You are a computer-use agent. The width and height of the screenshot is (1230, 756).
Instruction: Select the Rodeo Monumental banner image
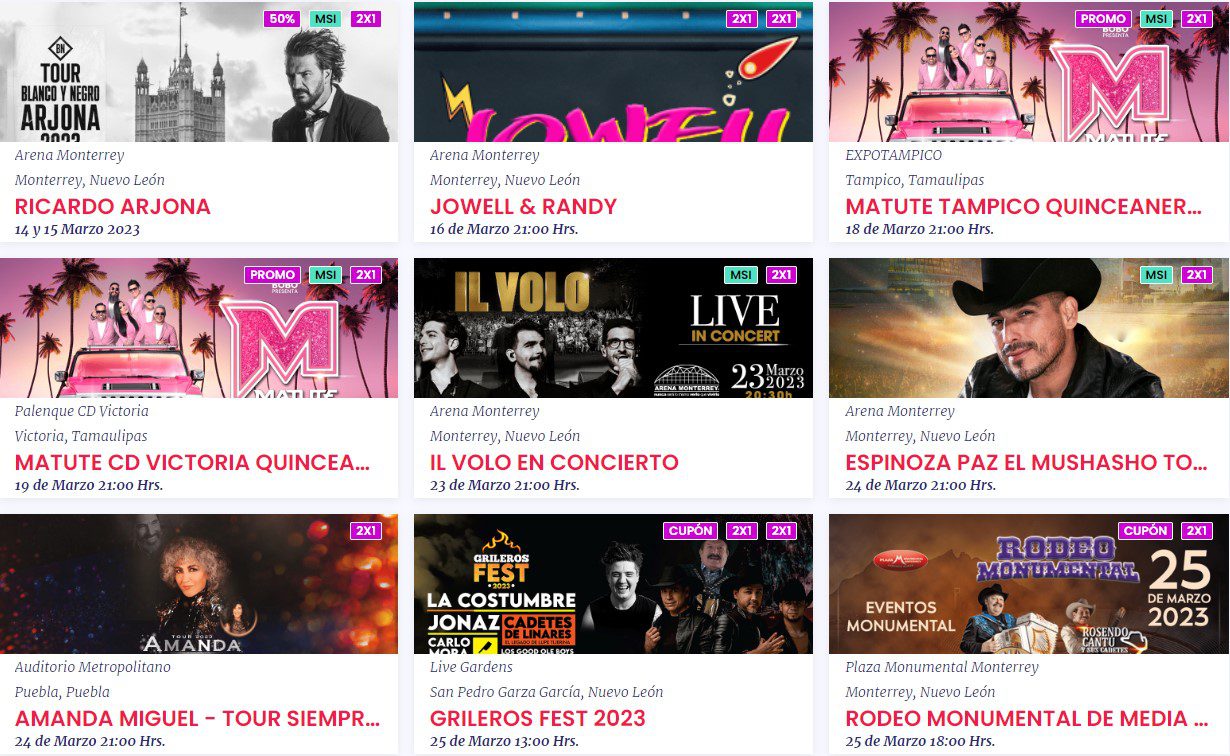click(x=1029, y=584)
